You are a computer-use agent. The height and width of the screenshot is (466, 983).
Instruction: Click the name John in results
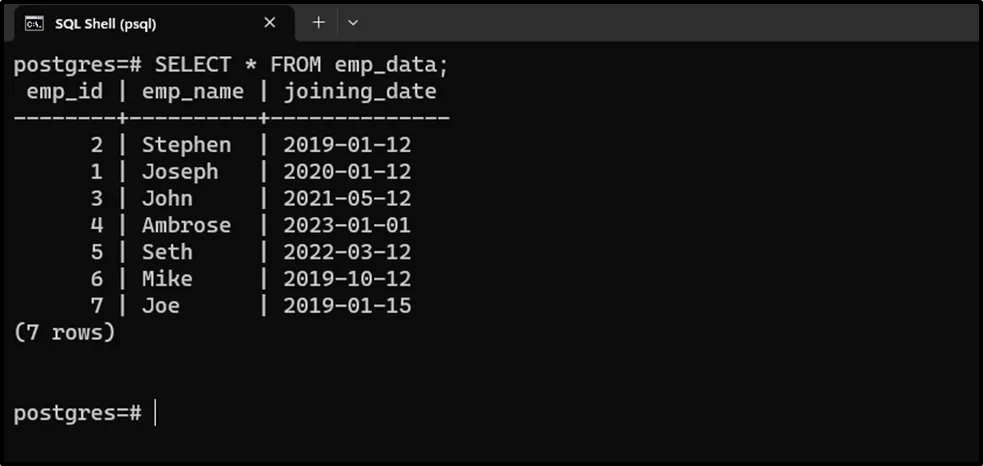(167, 198)
